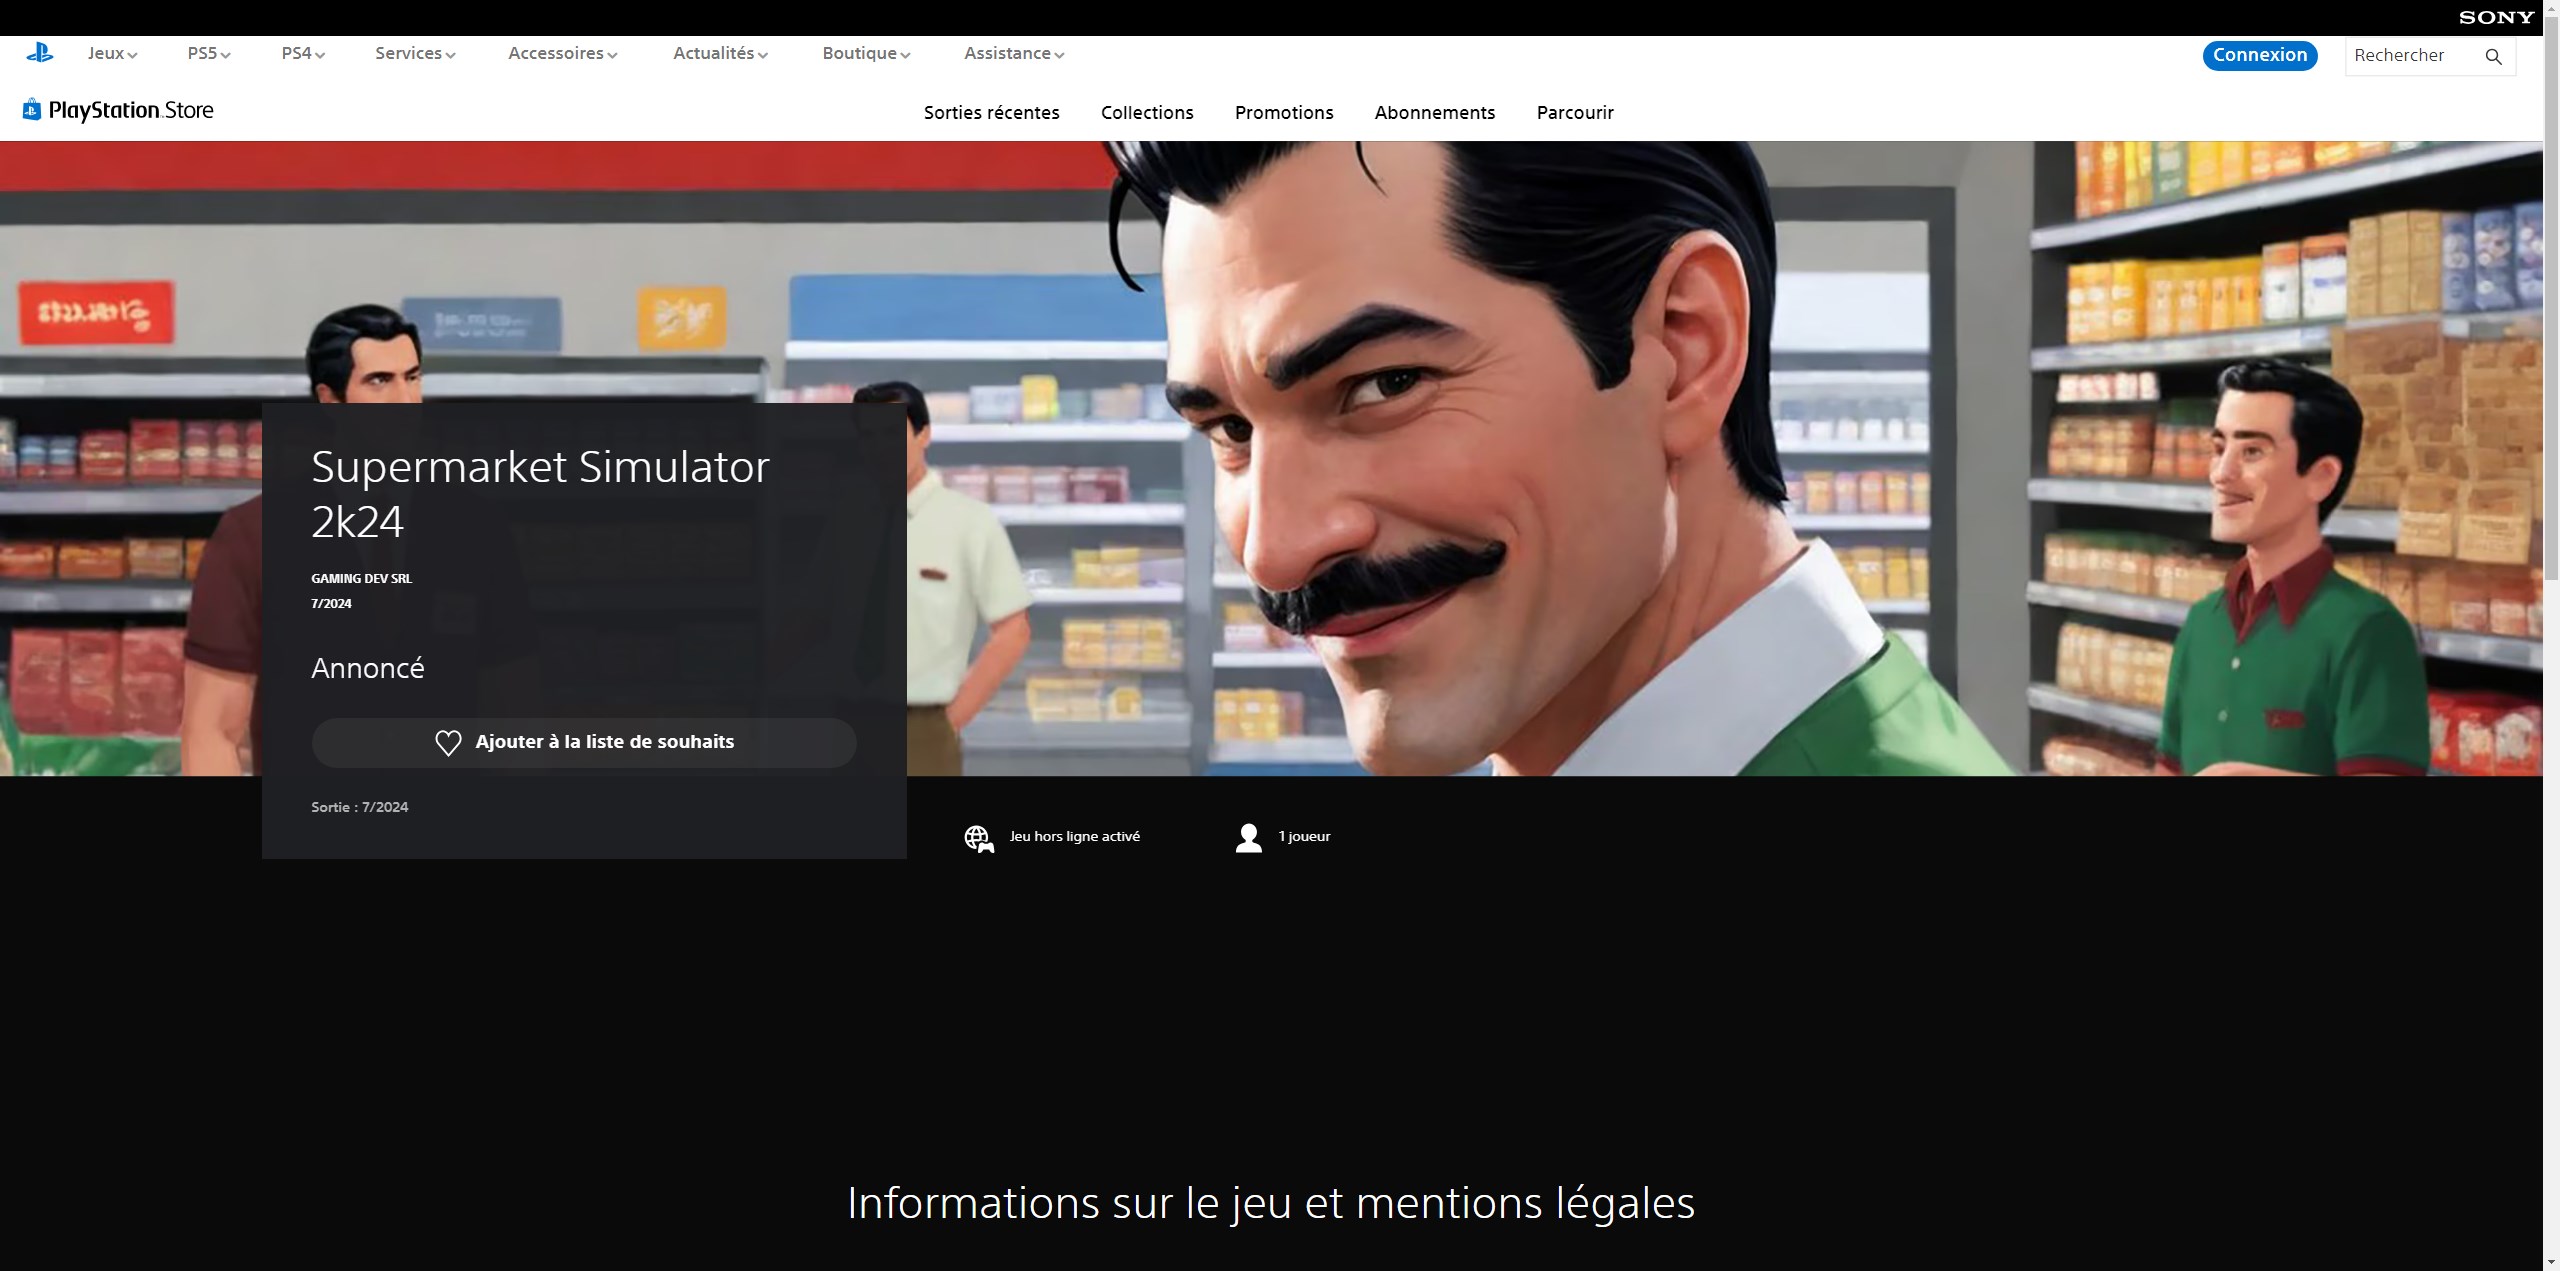Click the globe icon next to Jeu hors ligne activé

coord(979,838)
